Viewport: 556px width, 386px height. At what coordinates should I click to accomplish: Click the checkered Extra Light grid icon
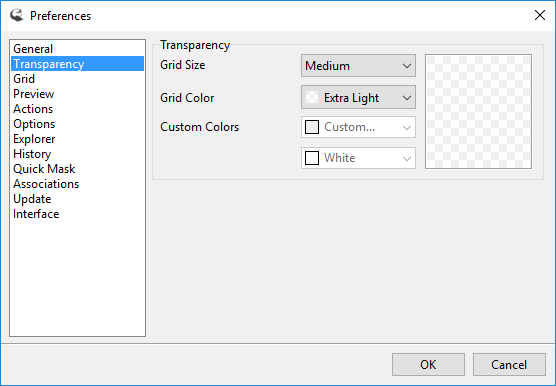(312, 97)
